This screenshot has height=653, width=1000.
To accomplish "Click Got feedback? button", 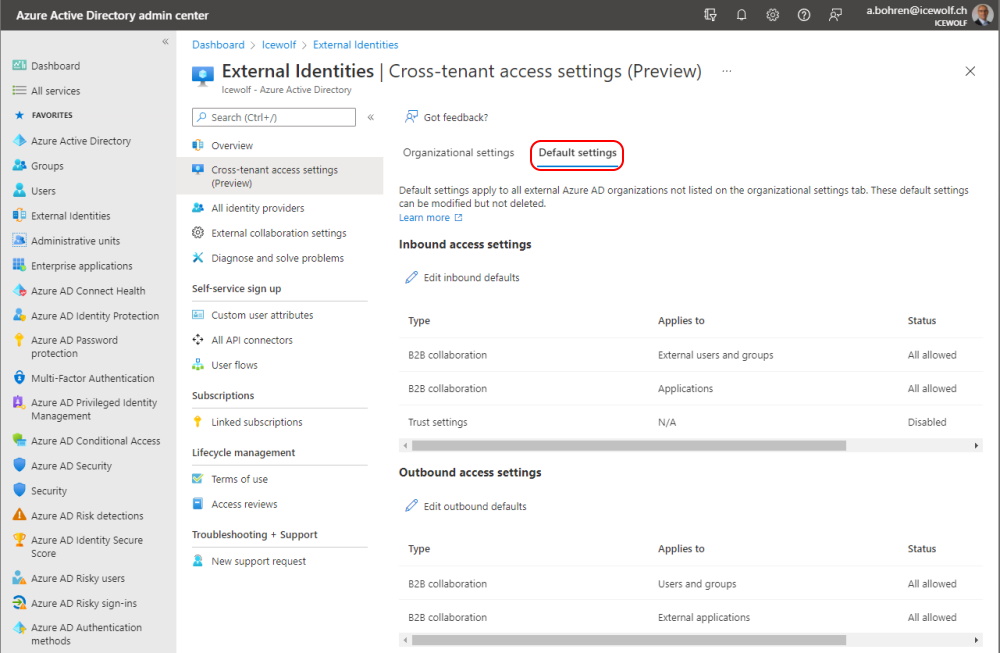I will point(446,117).
